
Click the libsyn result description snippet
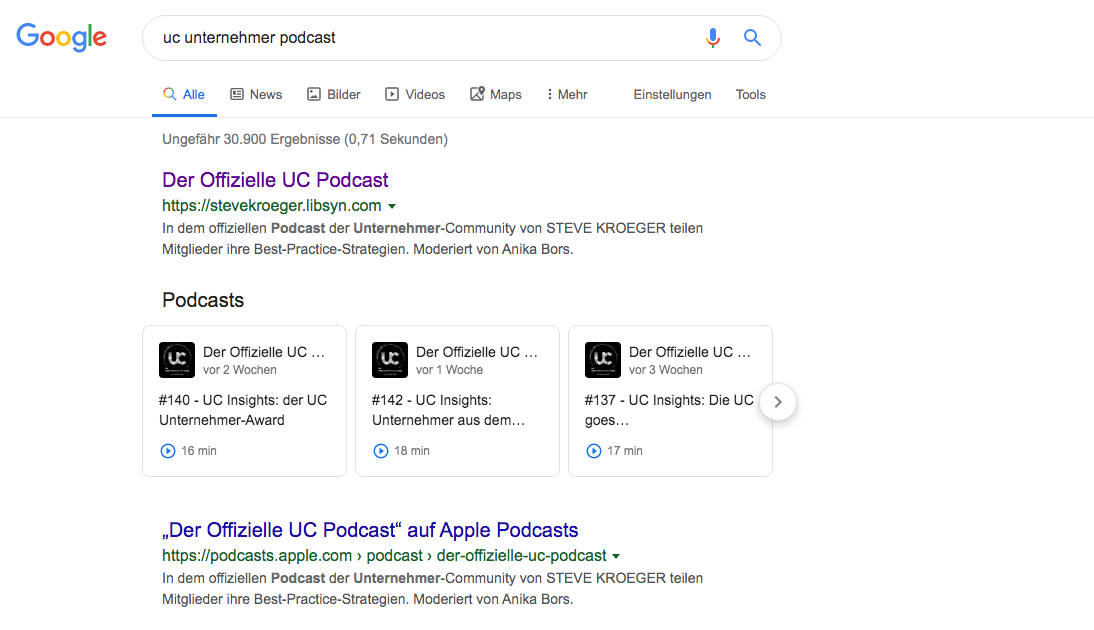433,239
